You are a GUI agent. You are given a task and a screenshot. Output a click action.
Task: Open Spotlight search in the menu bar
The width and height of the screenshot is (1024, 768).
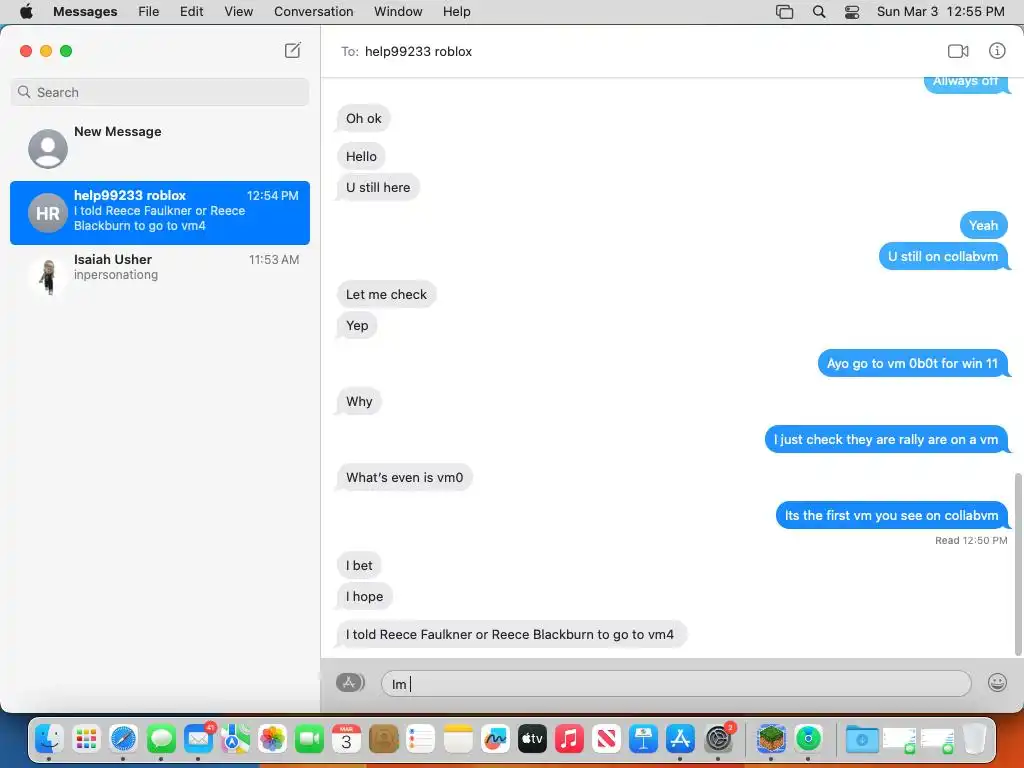click(x=818, y=11)
